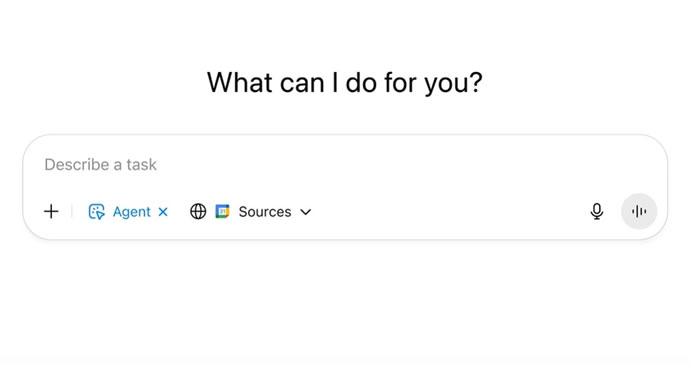Image resolution: width=690 pixels, height=365 pixels.
Task: Click the Google Calendar source icon
Action: coord(223,212)
